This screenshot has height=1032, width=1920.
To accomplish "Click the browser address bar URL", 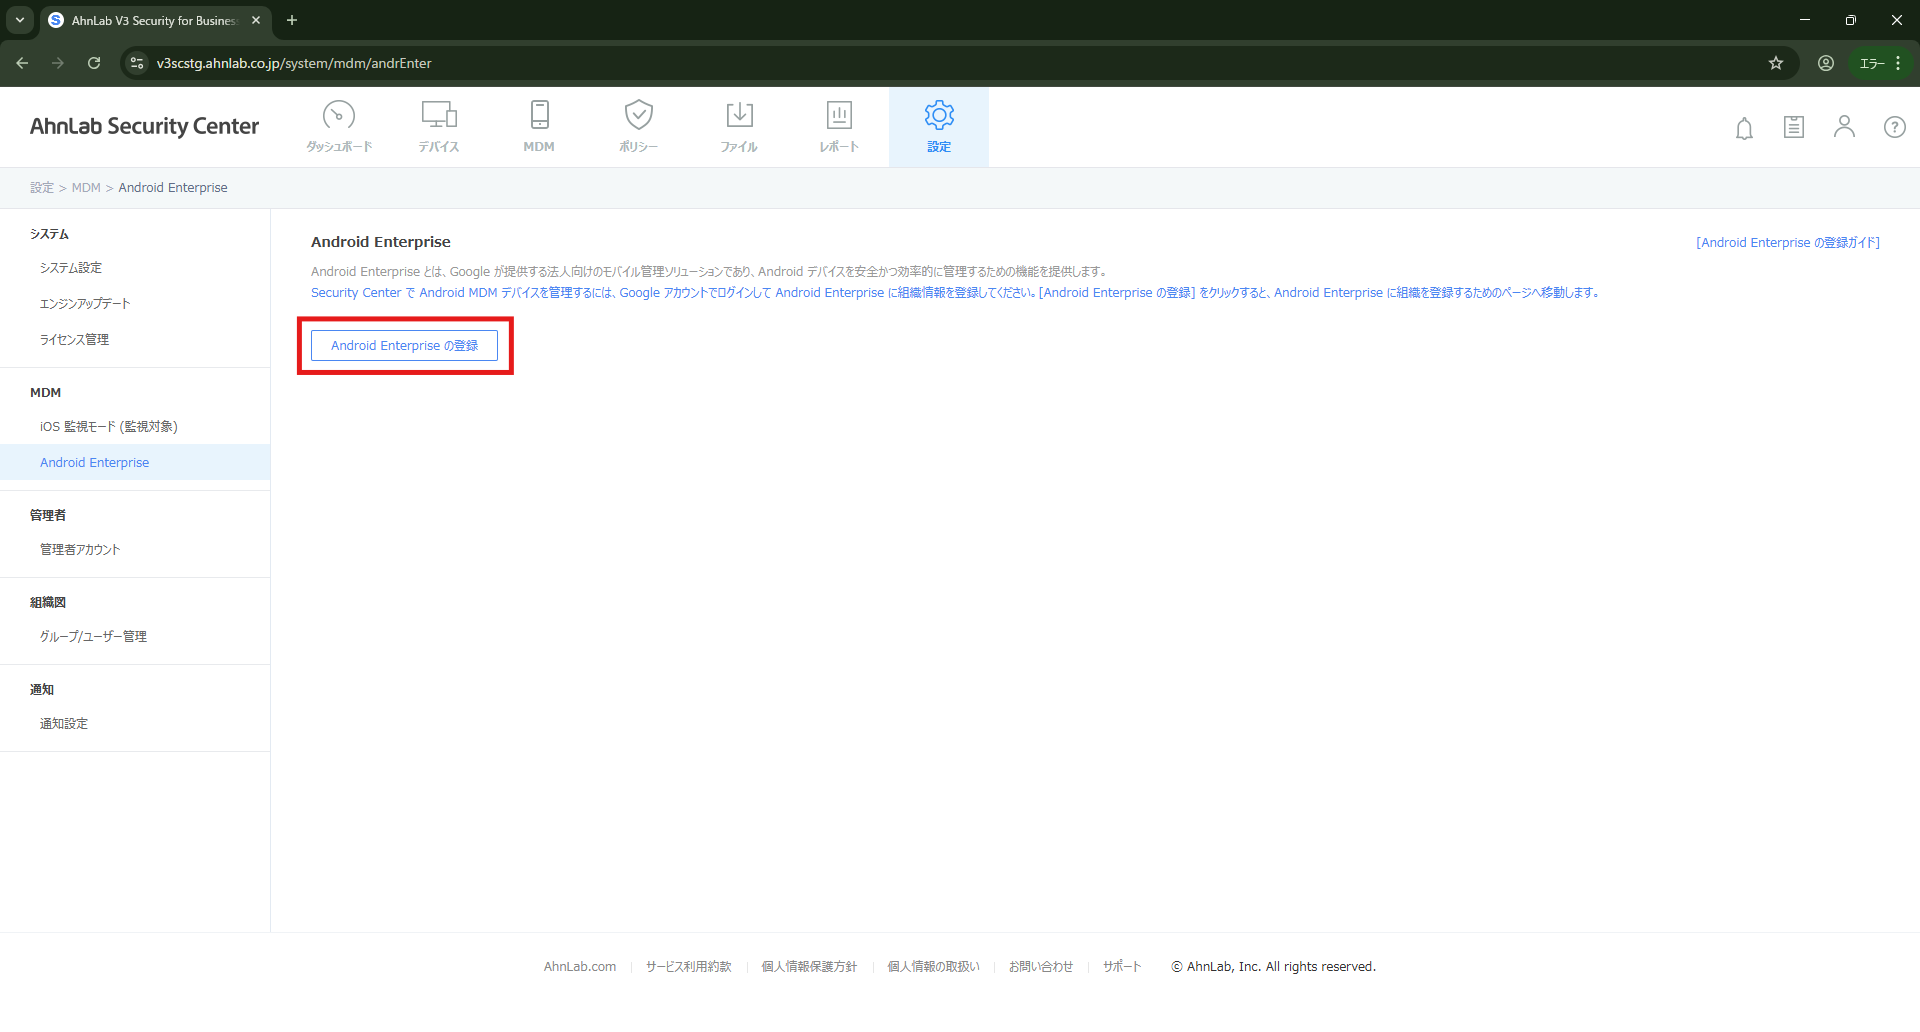I will pos(294,63).
